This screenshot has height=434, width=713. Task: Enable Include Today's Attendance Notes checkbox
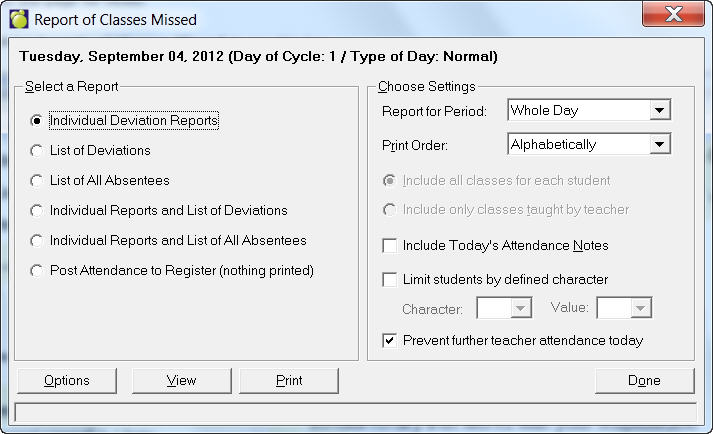click(390, 246)
